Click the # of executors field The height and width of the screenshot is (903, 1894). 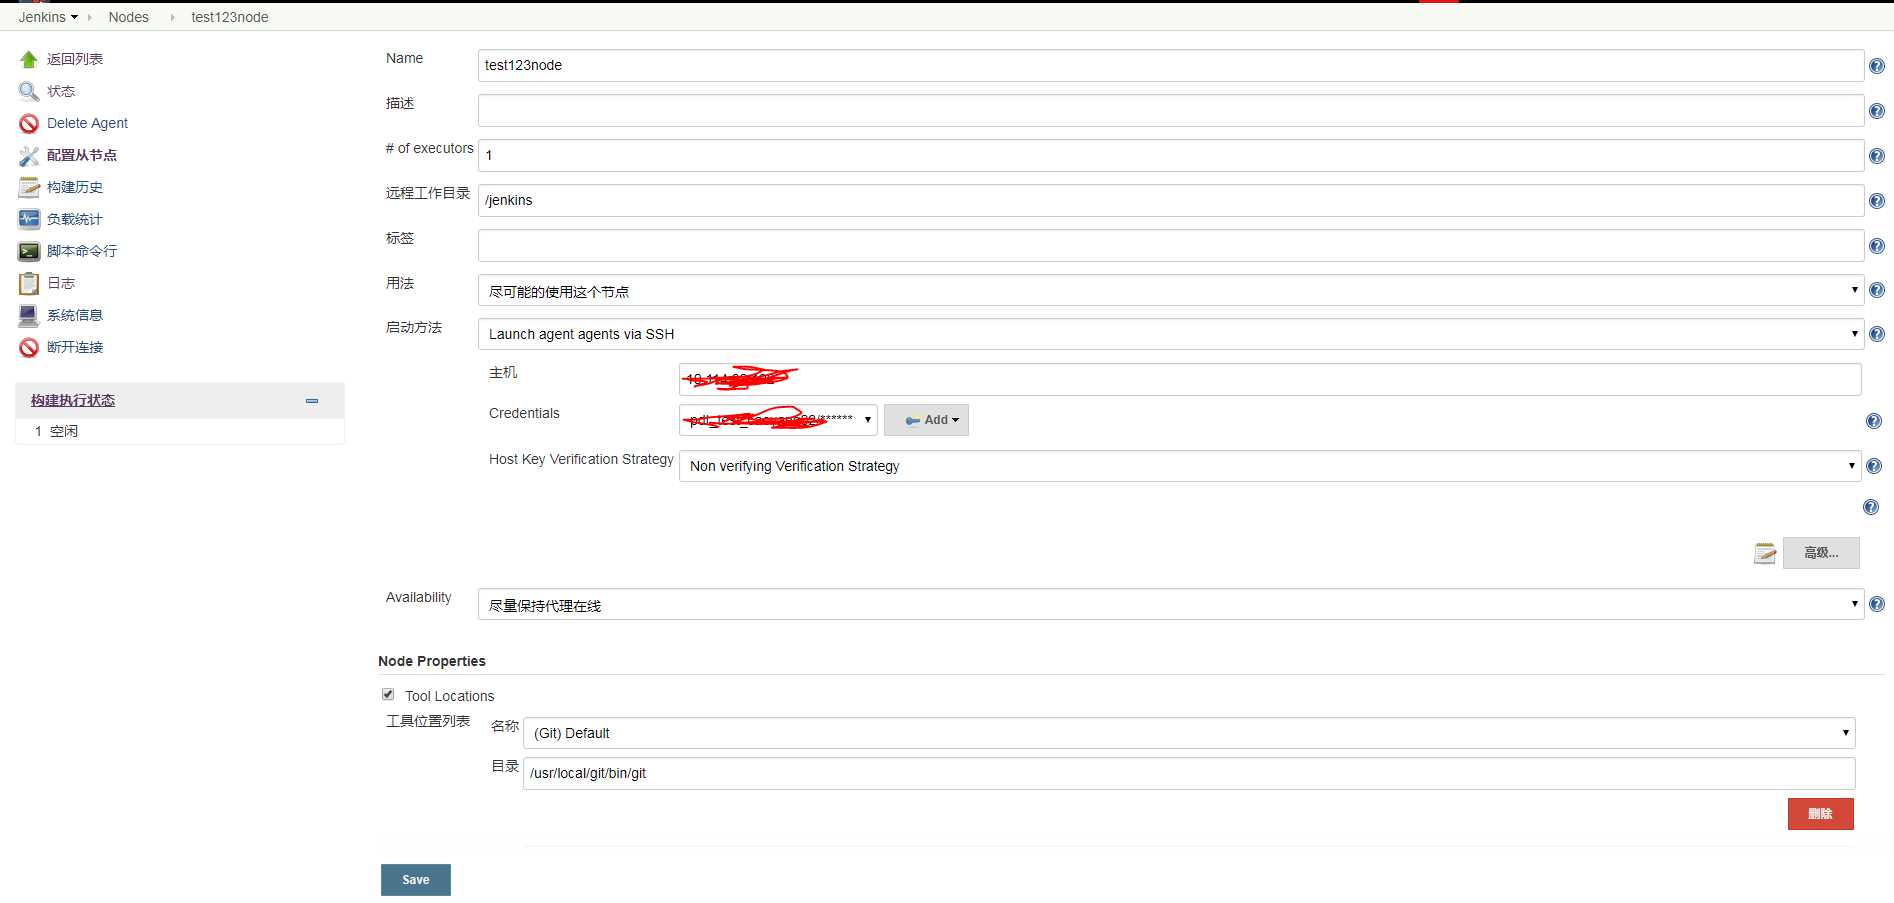(x=1170, y=156)
